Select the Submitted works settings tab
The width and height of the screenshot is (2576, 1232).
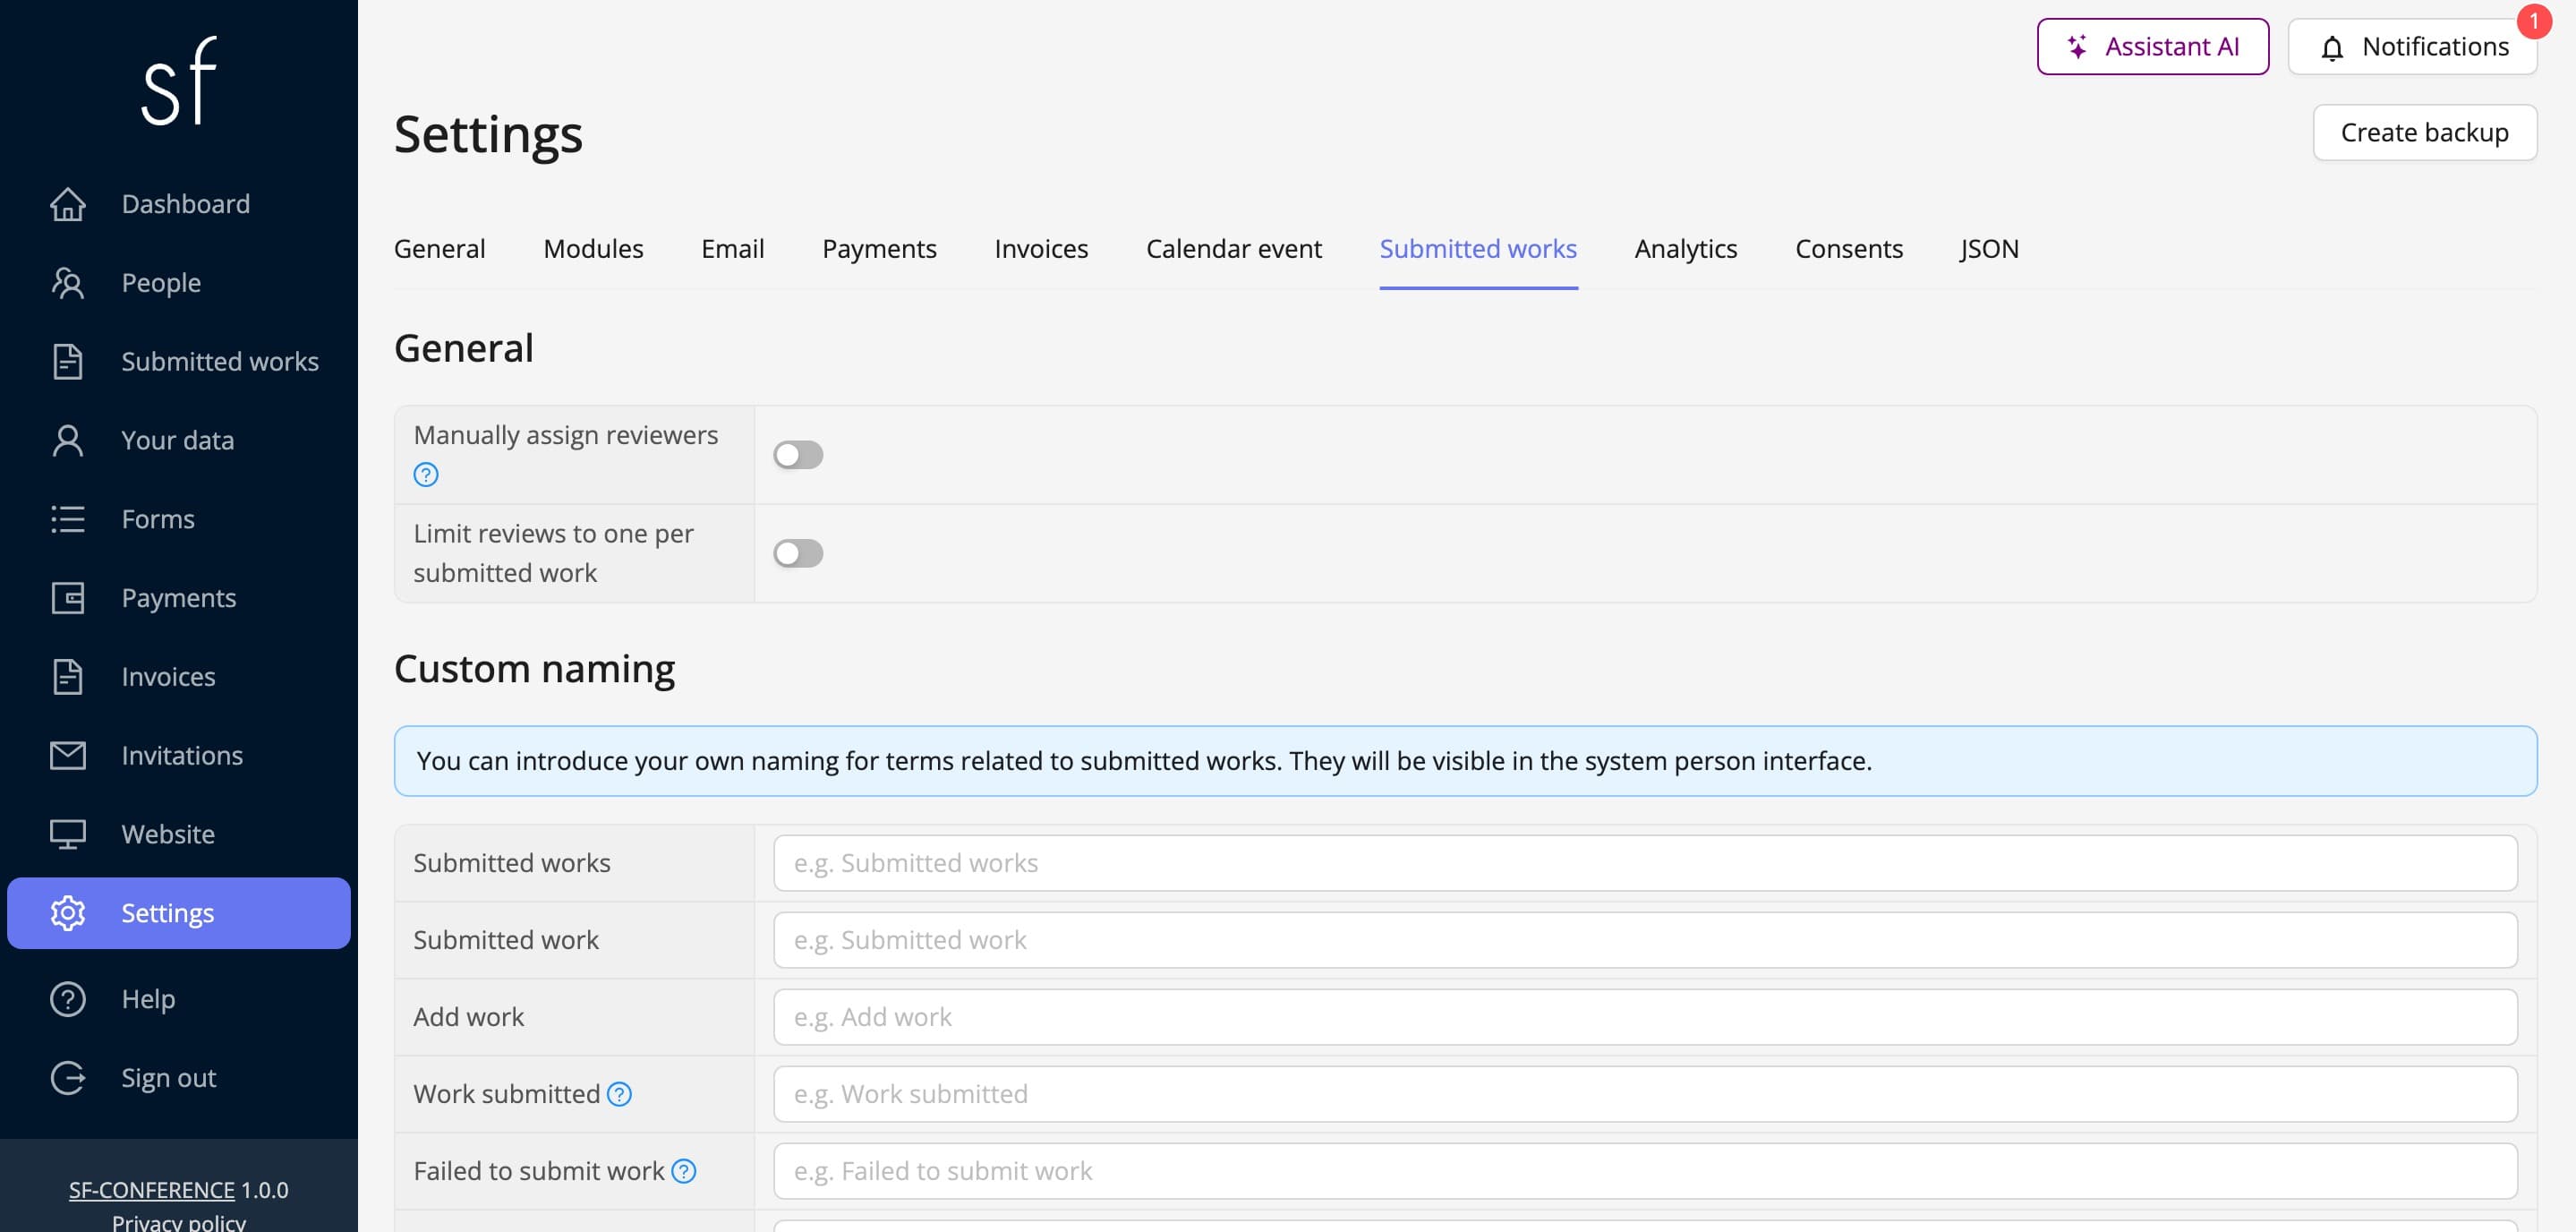pos(1478,249)
